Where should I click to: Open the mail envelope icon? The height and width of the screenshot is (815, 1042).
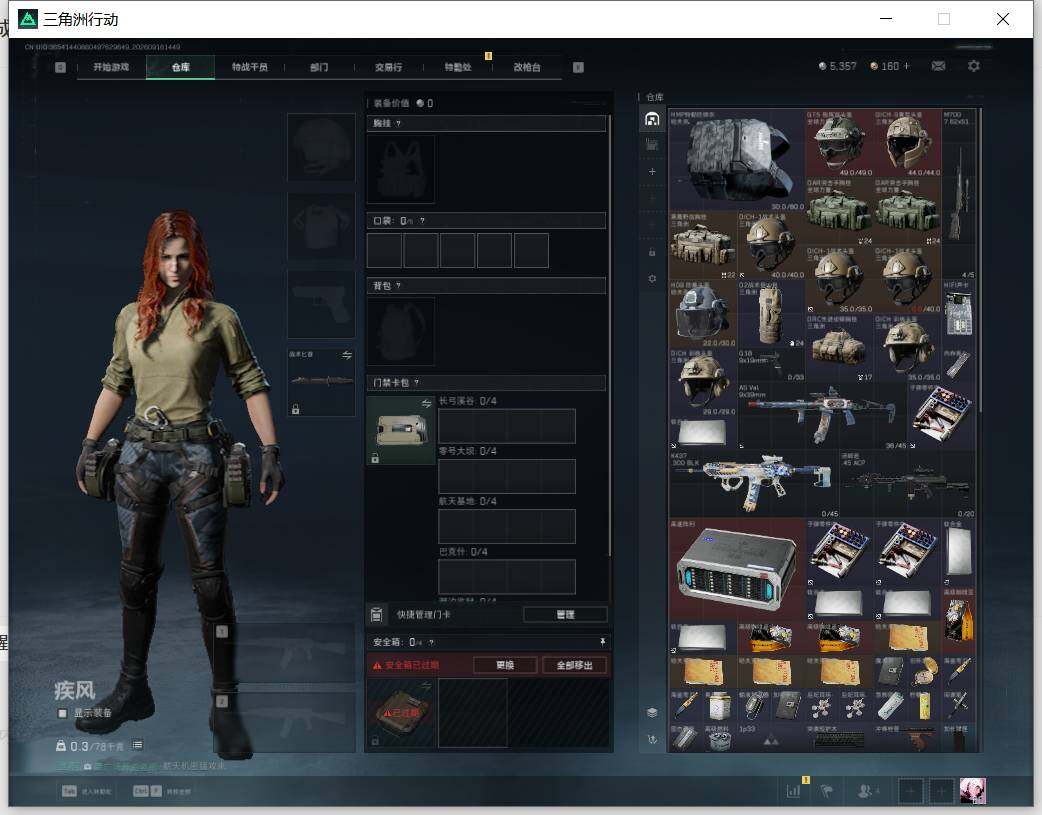tap(938, 66)
